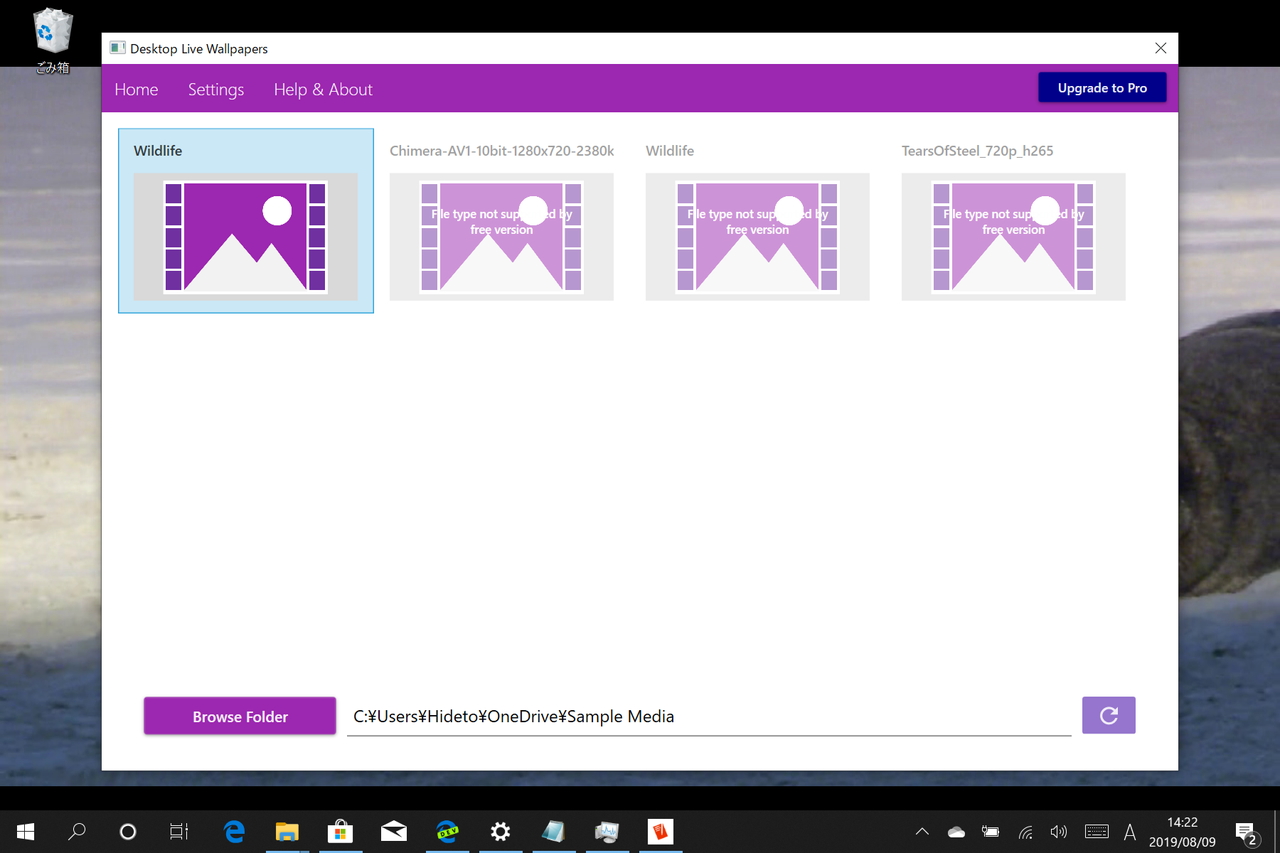
Task: Open the Action Center notifications icon
Action: (1246, 832)
